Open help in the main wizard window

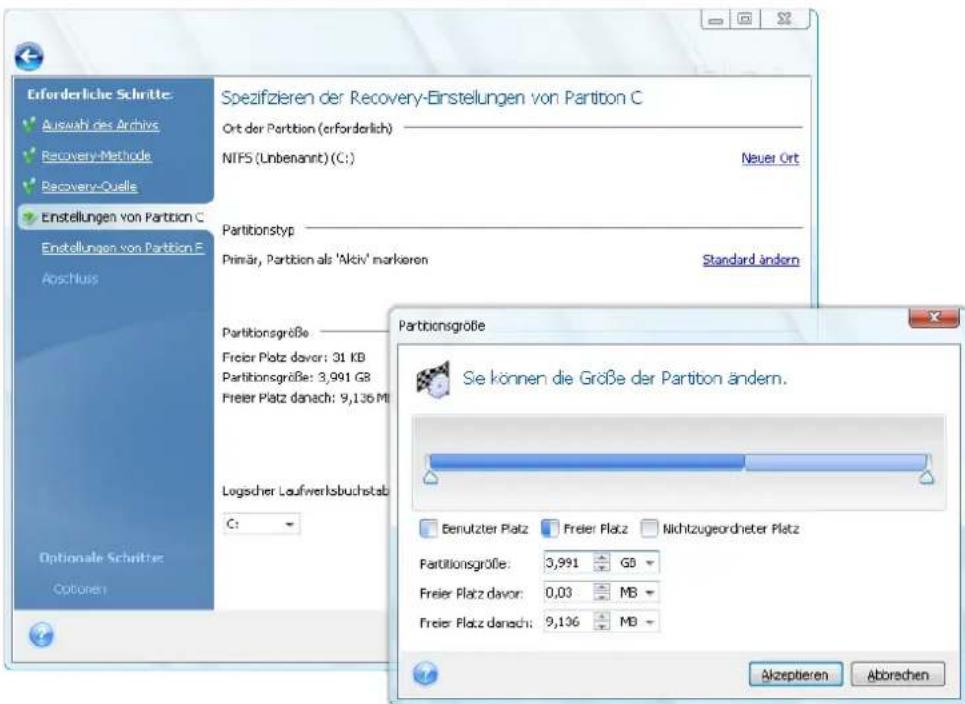coord(41,634)
